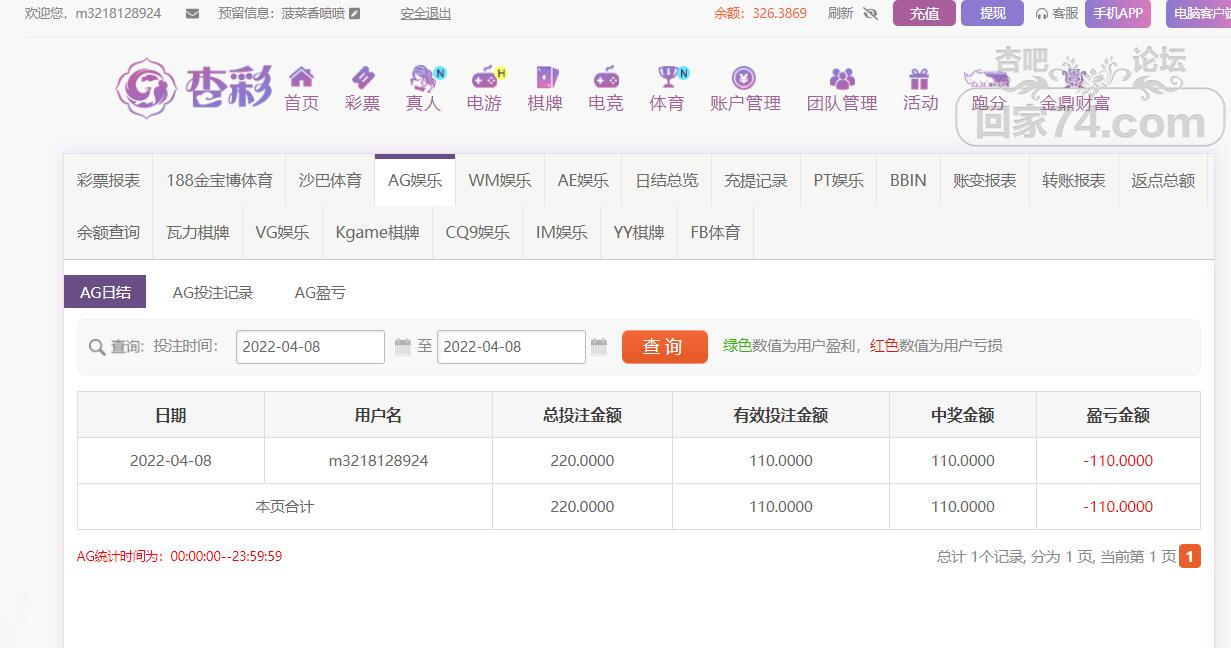Open 账户管理 account management icon
Viewport: 1231px width, 648px height.
tap(744, 79)
